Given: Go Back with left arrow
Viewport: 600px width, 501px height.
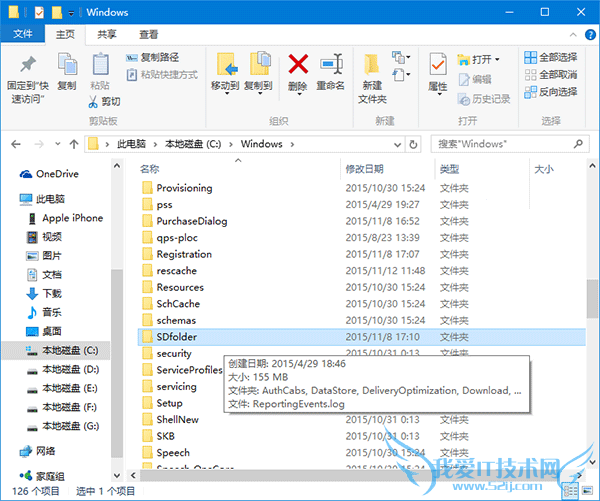Looking at the screenshot, I should coord(16,144).
